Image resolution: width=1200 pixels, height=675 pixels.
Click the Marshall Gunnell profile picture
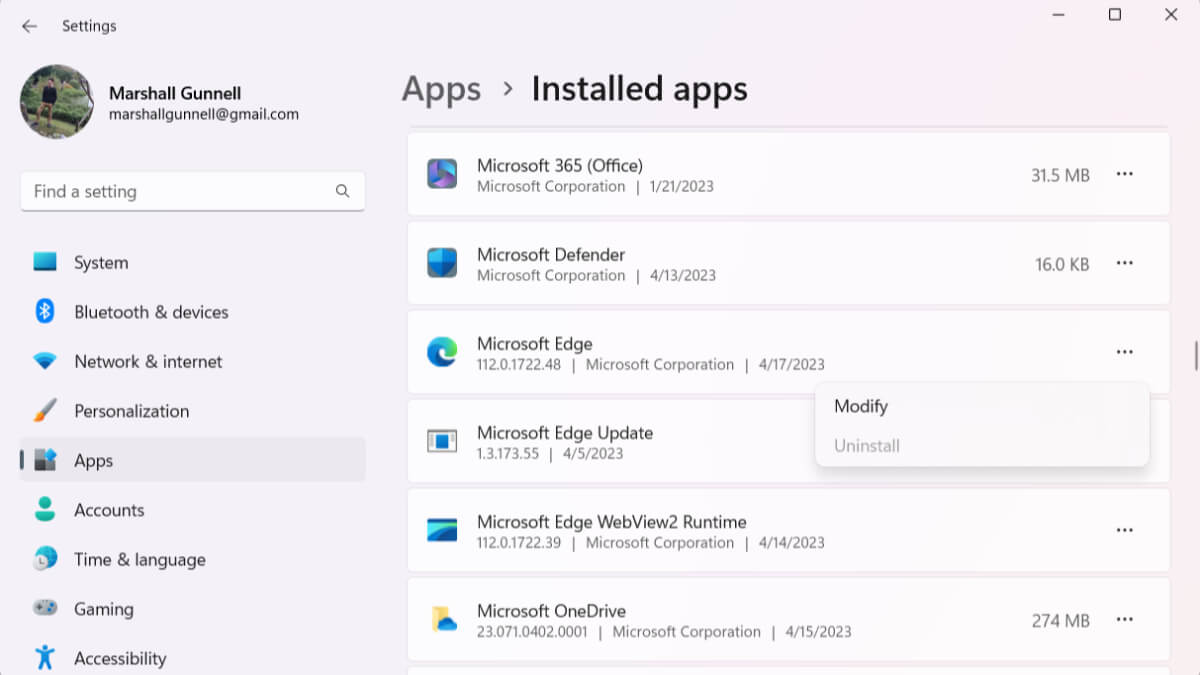coord(57,102)
